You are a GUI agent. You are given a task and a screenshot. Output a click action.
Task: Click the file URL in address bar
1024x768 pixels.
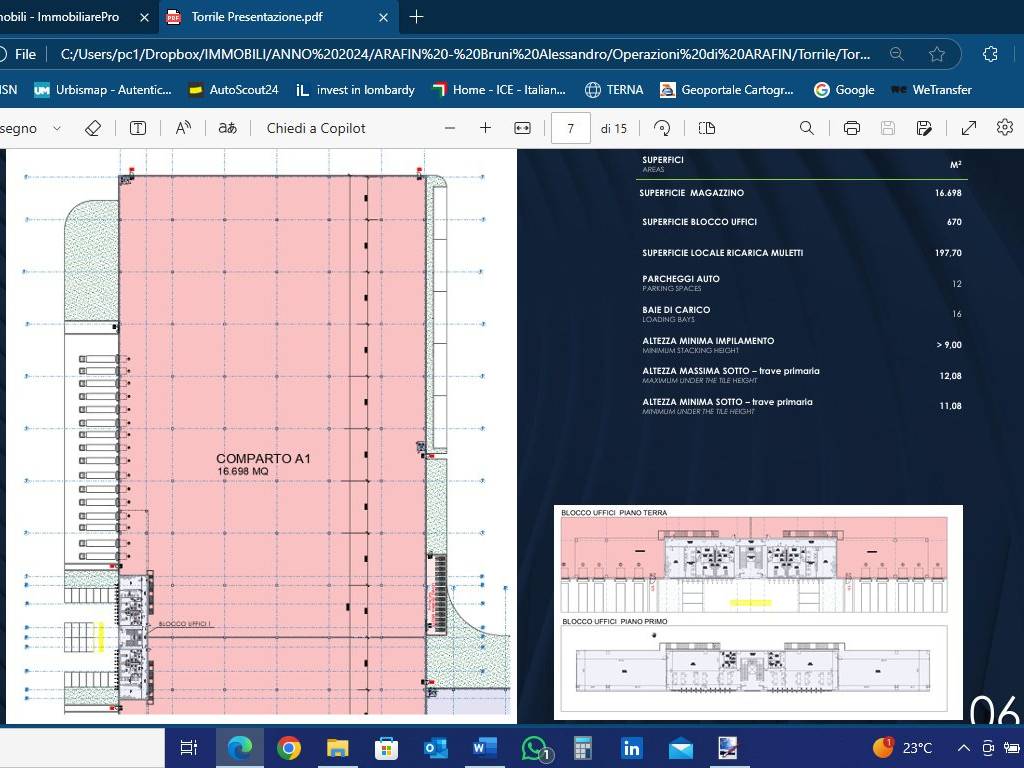[465, 54]
